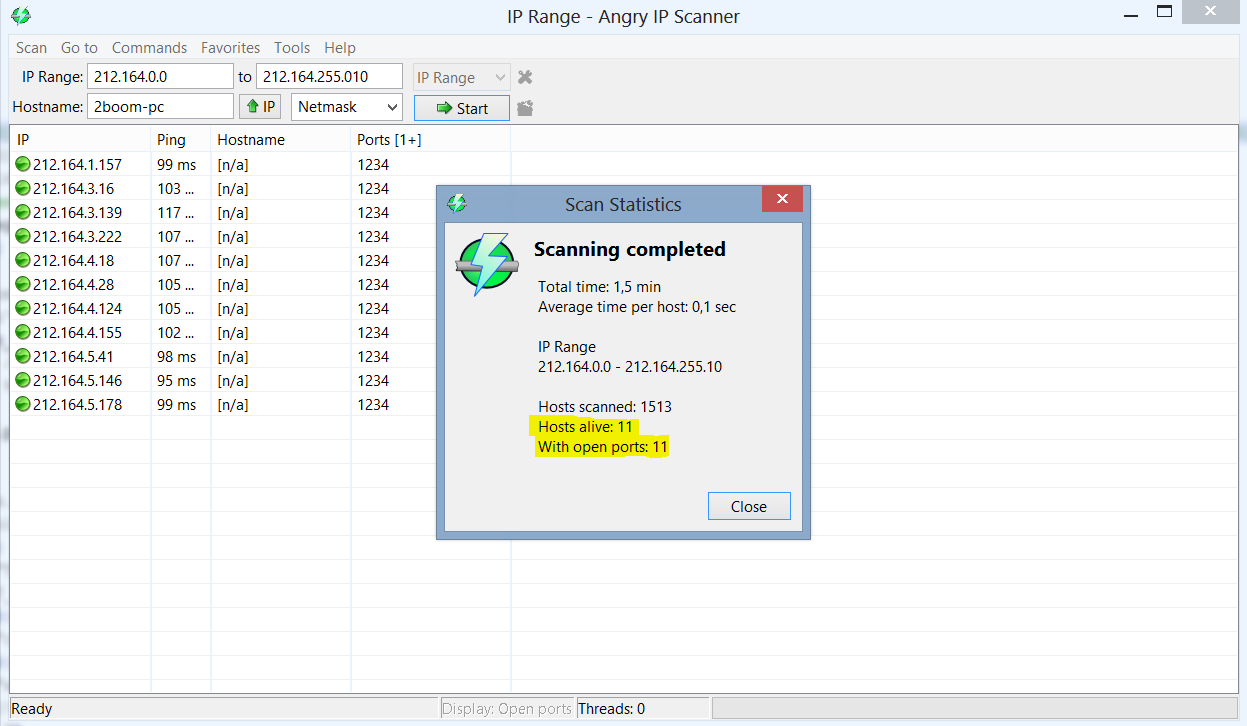Click the 98 ms ping value
This screenshot has height=726, width=1247.
pyautogui.click(x=177, y=356)
